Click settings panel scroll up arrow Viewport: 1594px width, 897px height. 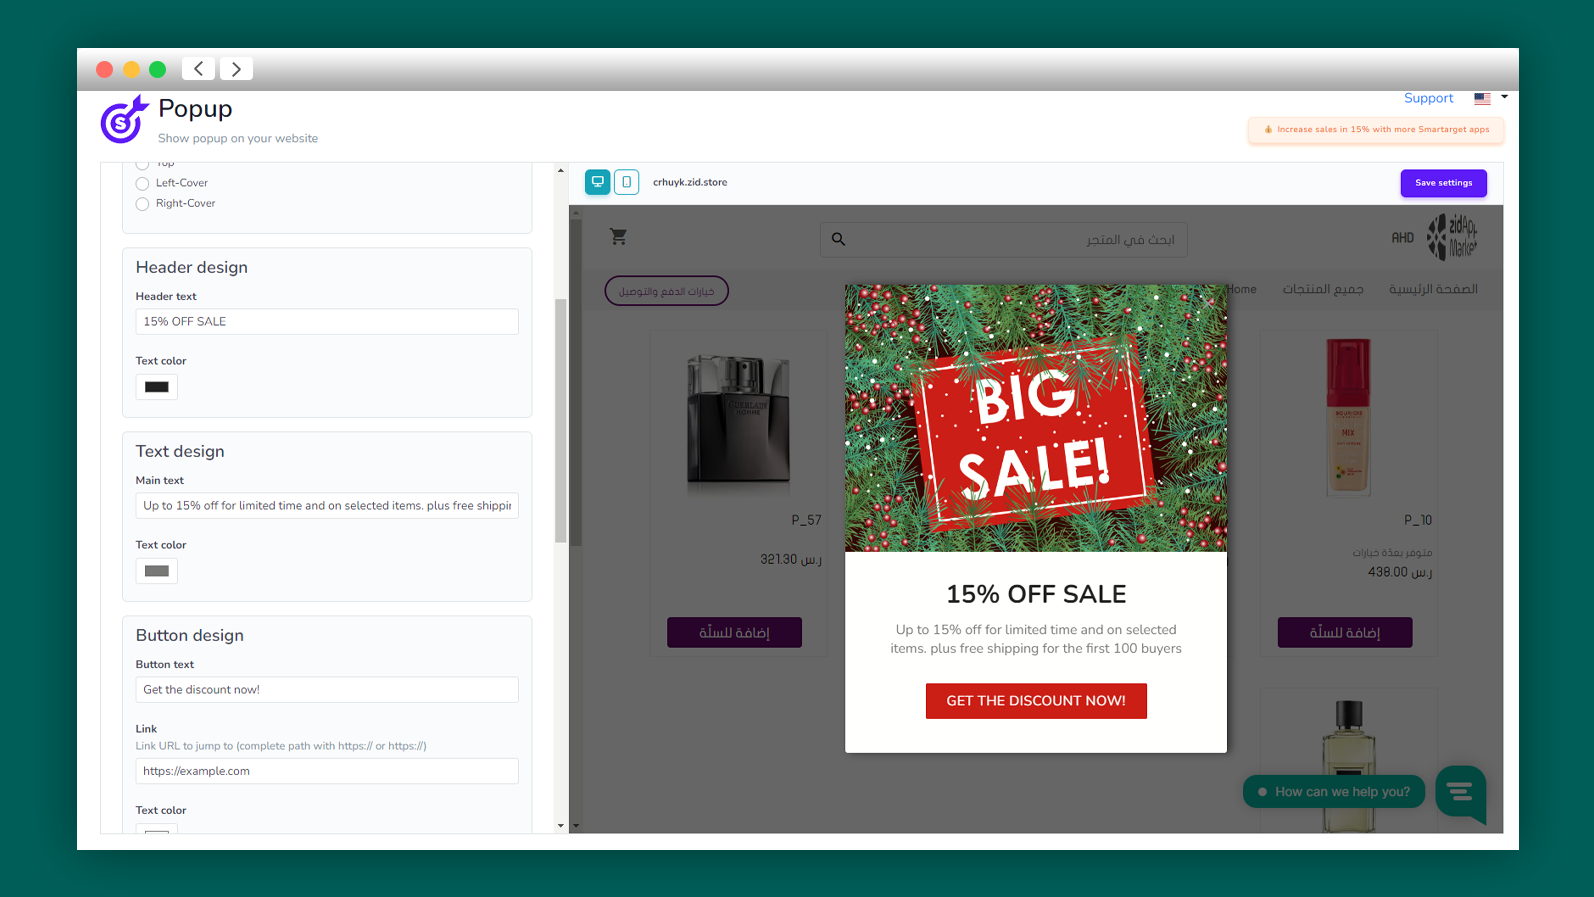click(561, 170)
